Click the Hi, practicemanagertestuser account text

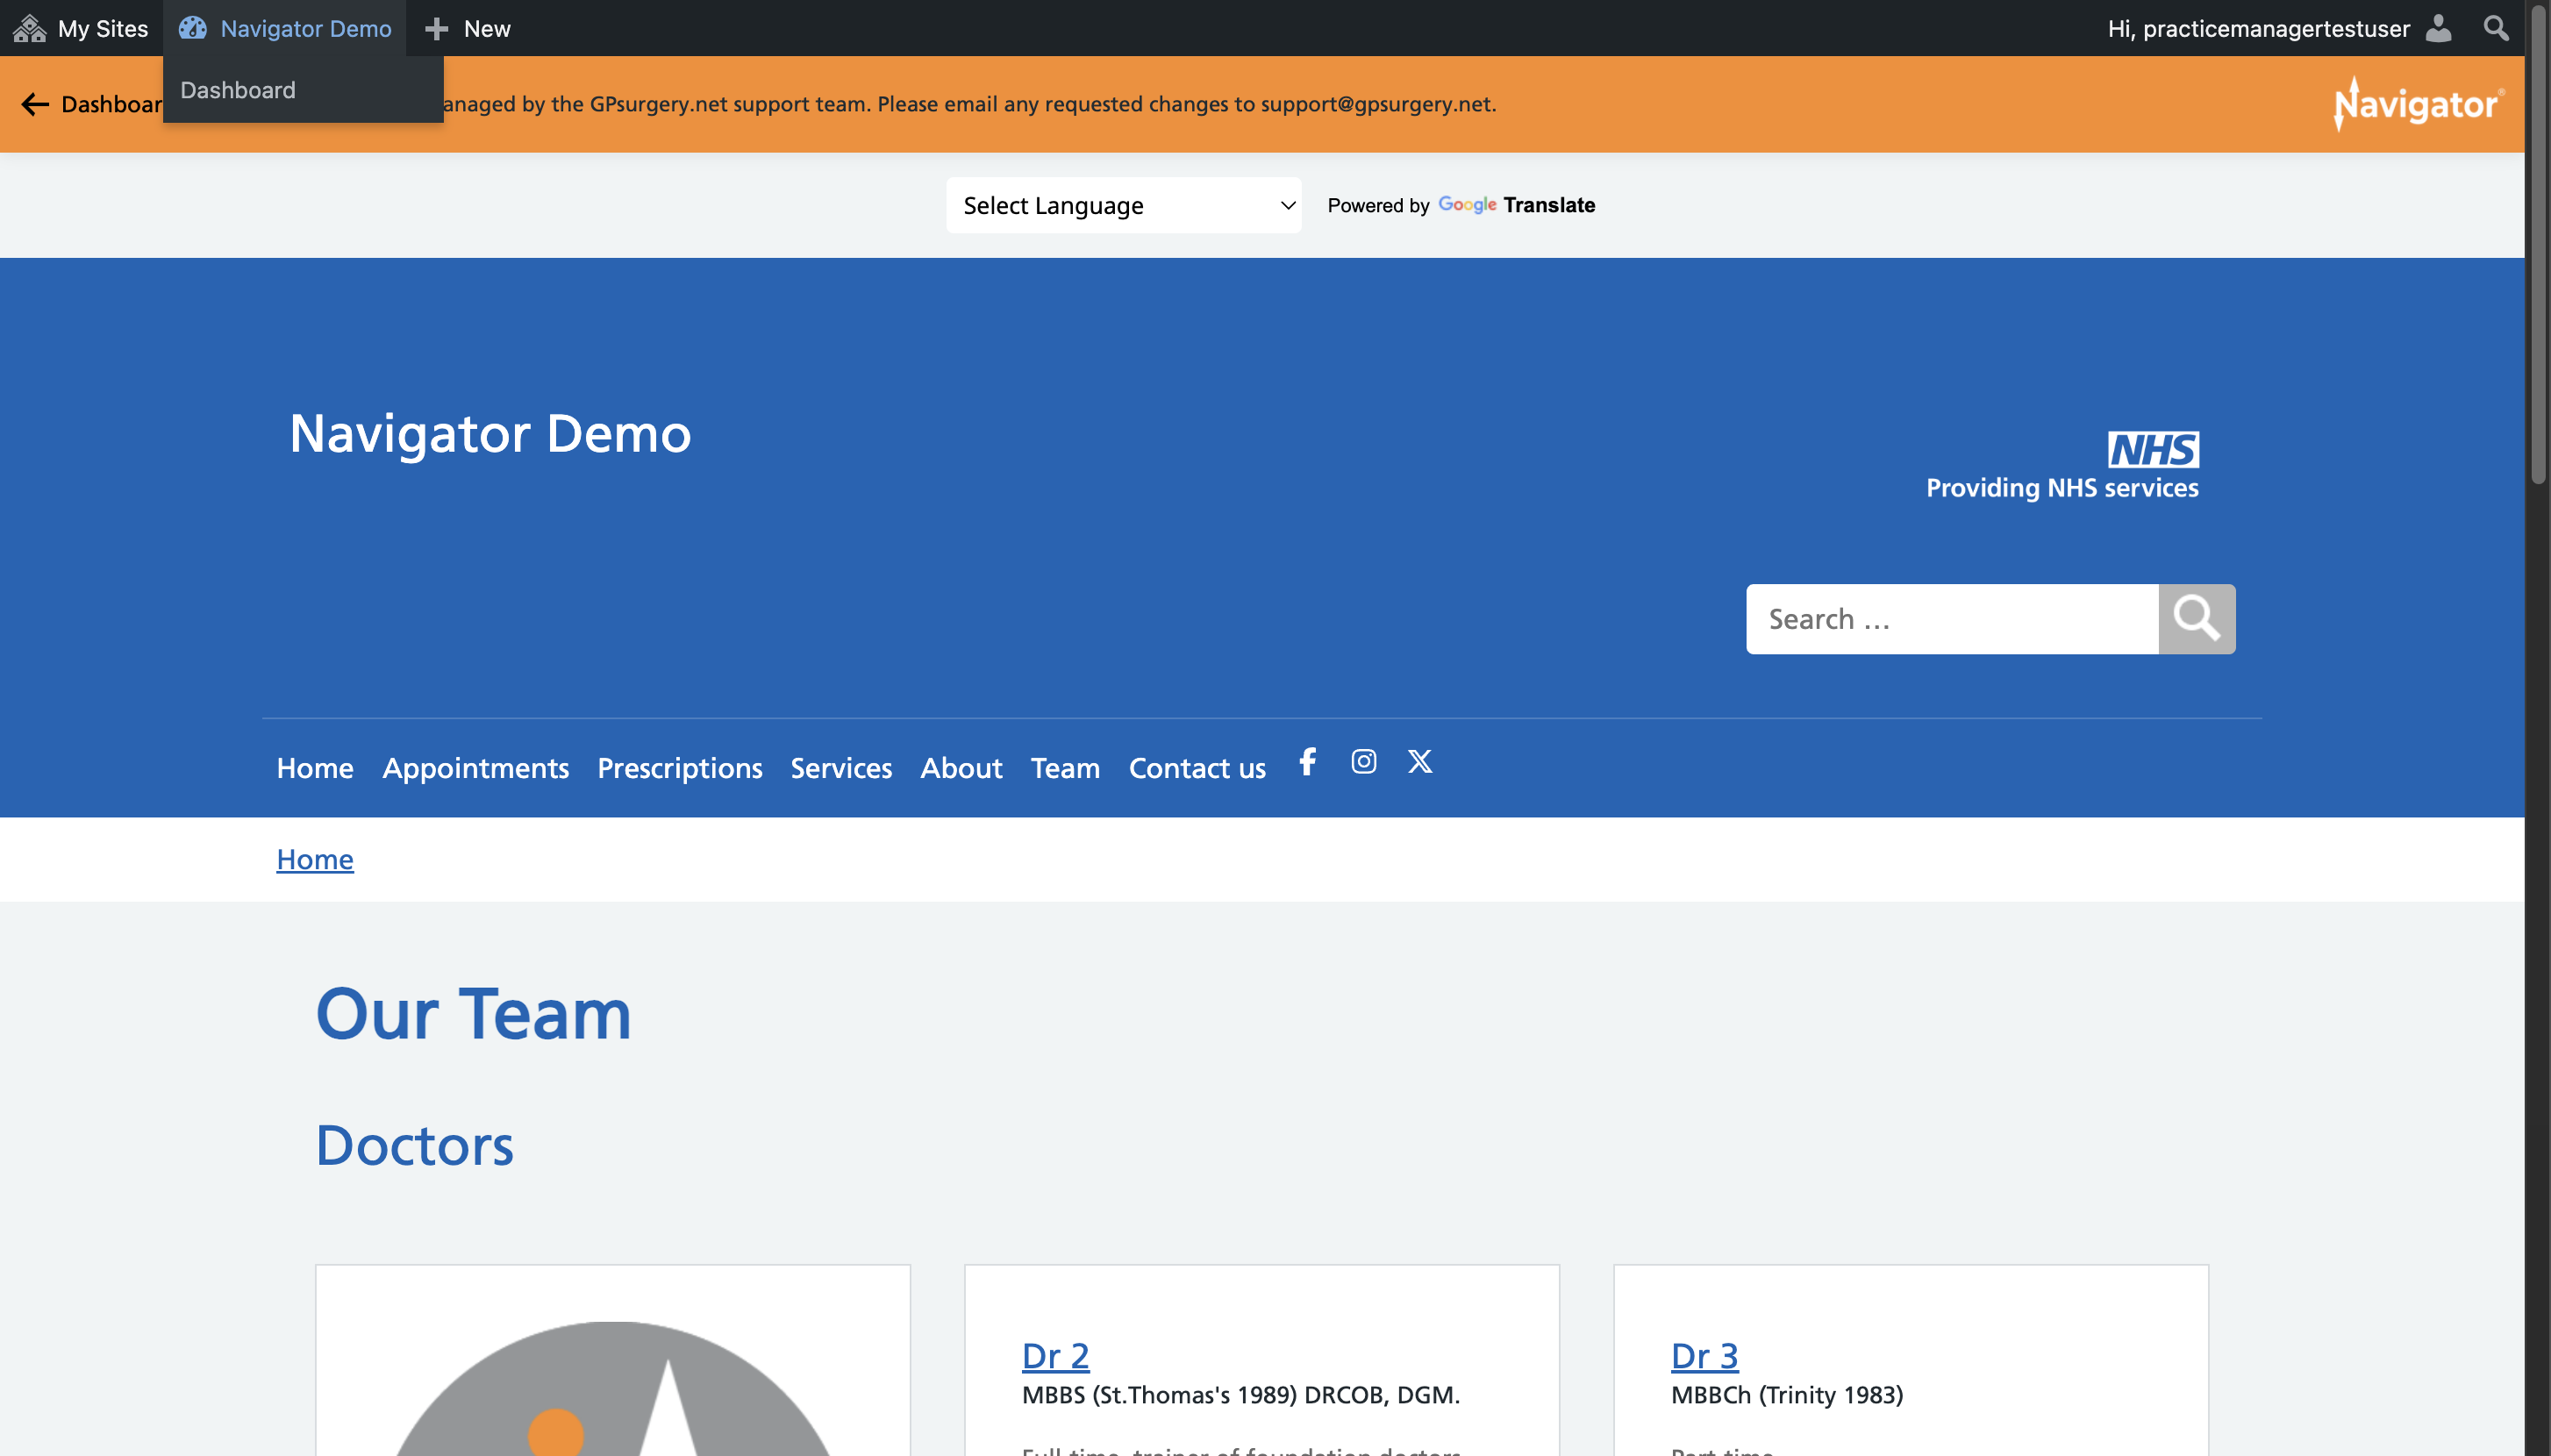(x=2259, y=28)
